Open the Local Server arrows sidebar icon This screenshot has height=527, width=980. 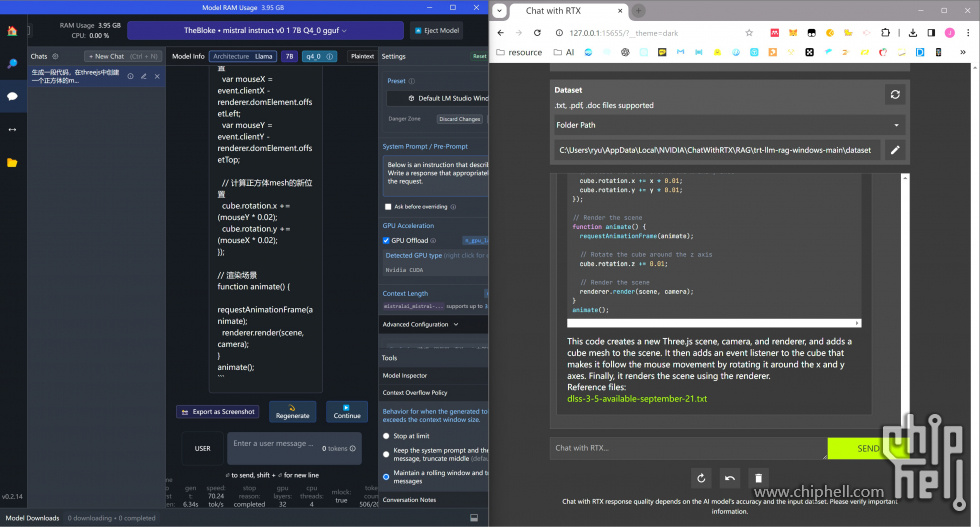click(x=12, y=129)
